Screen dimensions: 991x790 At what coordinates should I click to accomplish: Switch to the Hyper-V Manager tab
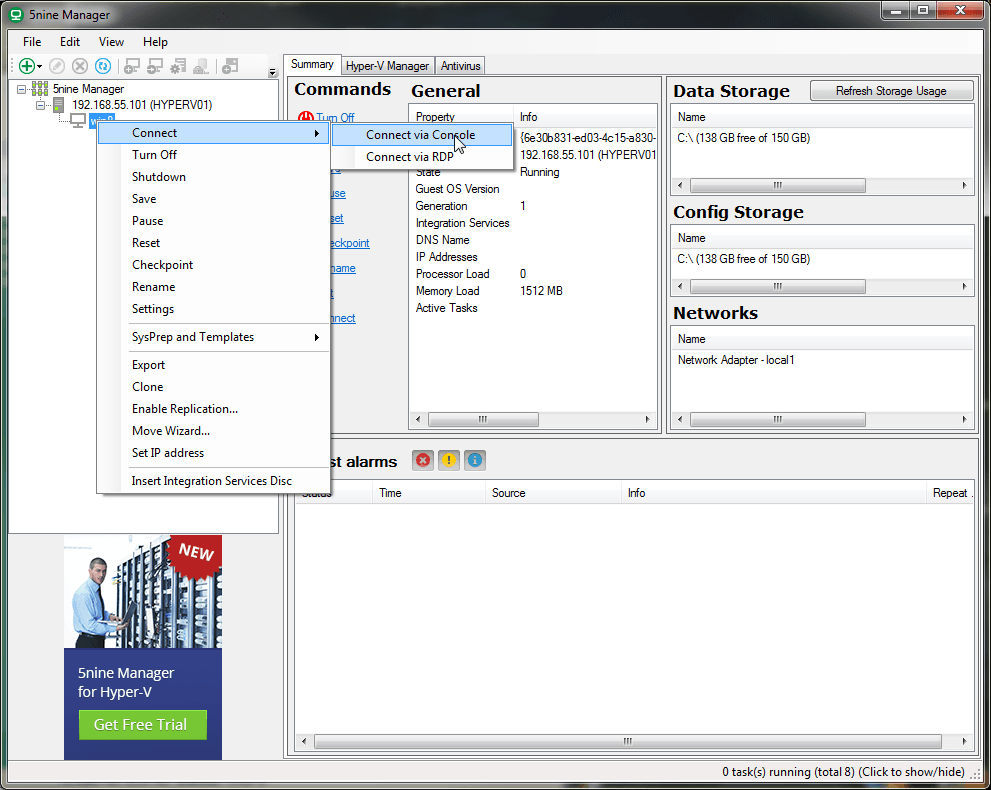pyautogui.click(x=387, y=66)
